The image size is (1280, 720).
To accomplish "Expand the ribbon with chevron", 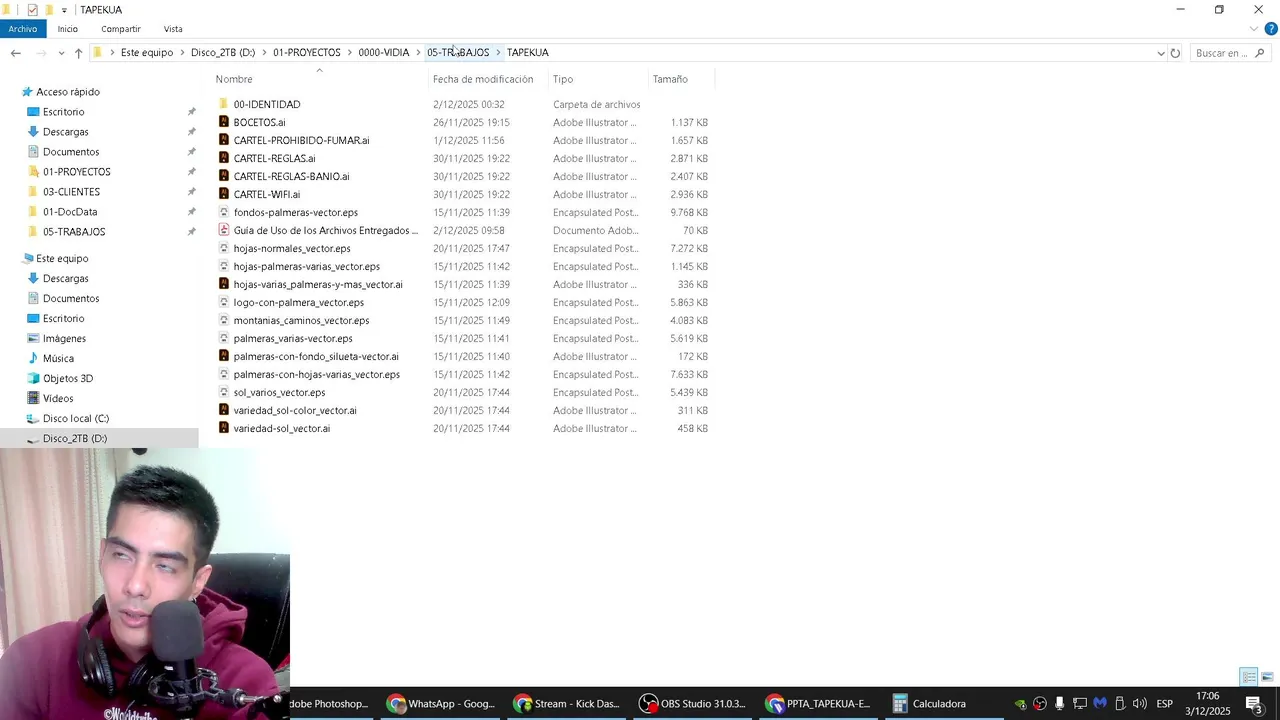I will click(1254, 29).
